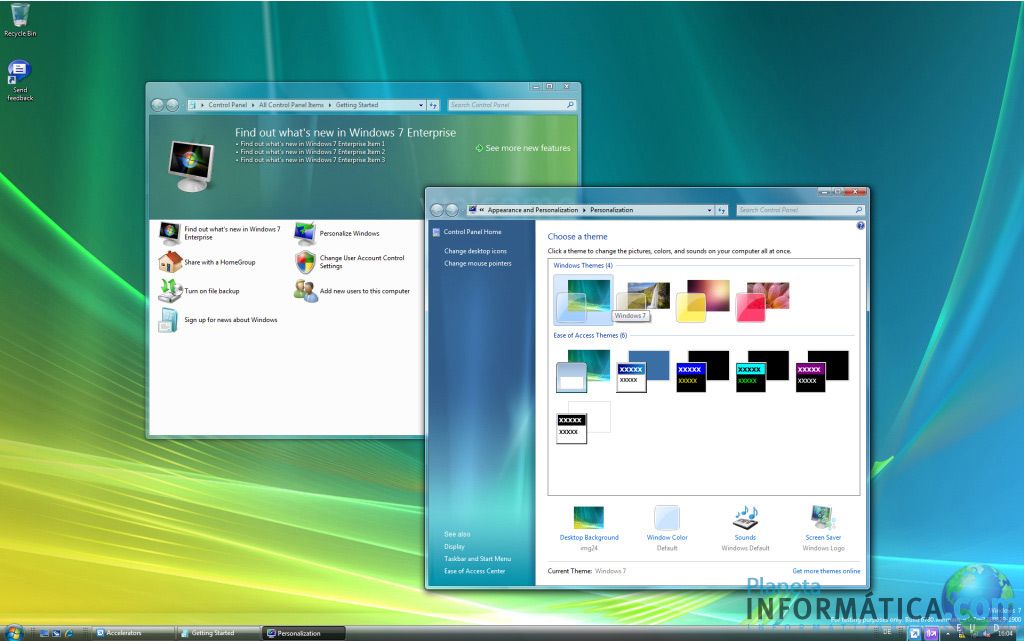This screenshot has width=1024, height=641.
Task: Click All Control Panel Items breadcrumb
Action: coord(291,105)
